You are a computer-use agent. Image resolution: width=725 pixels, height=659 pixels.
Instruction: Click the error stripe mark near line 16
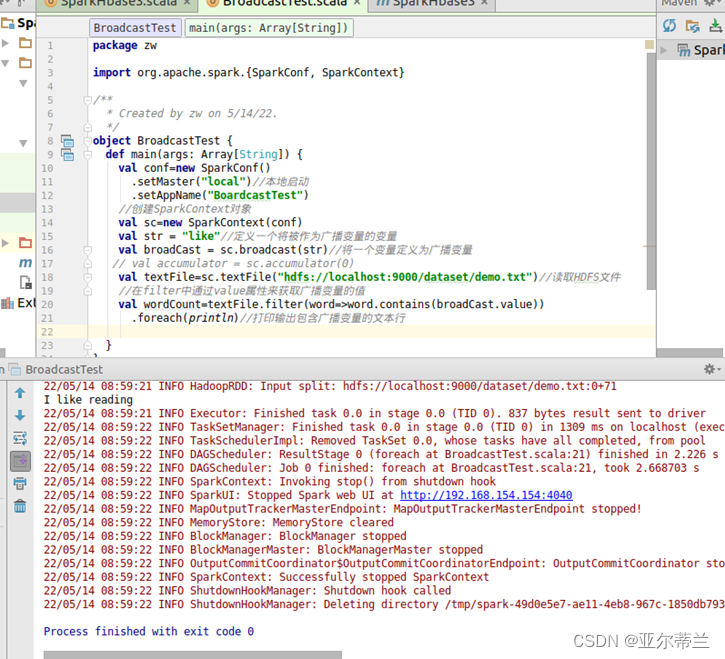[649, 246]
